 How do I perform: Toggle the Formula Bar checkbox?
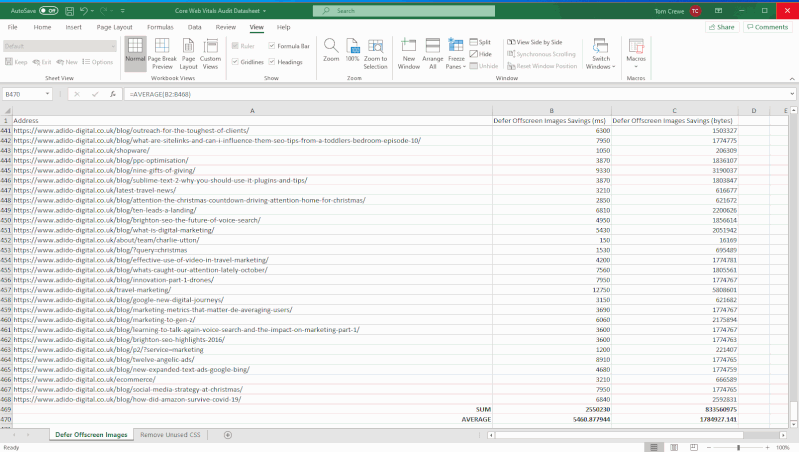pyautogui.click(x=271, y=46)
